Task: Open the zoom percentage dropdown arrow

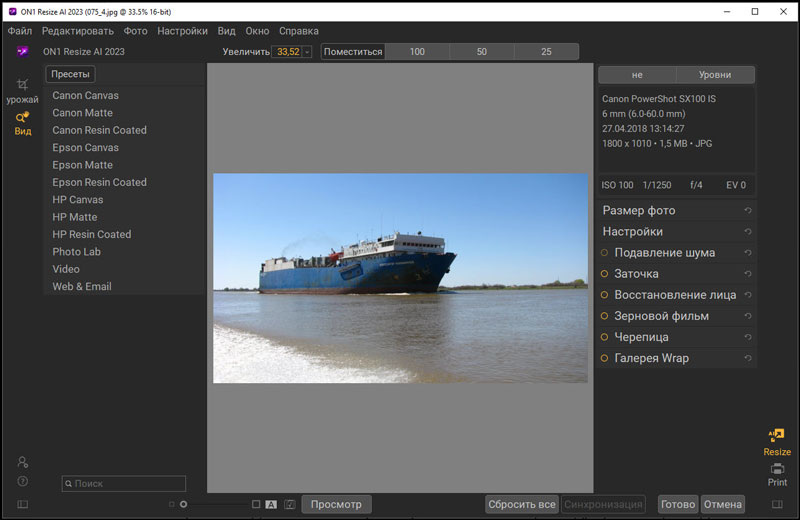Action: click(x=307, y=52)
